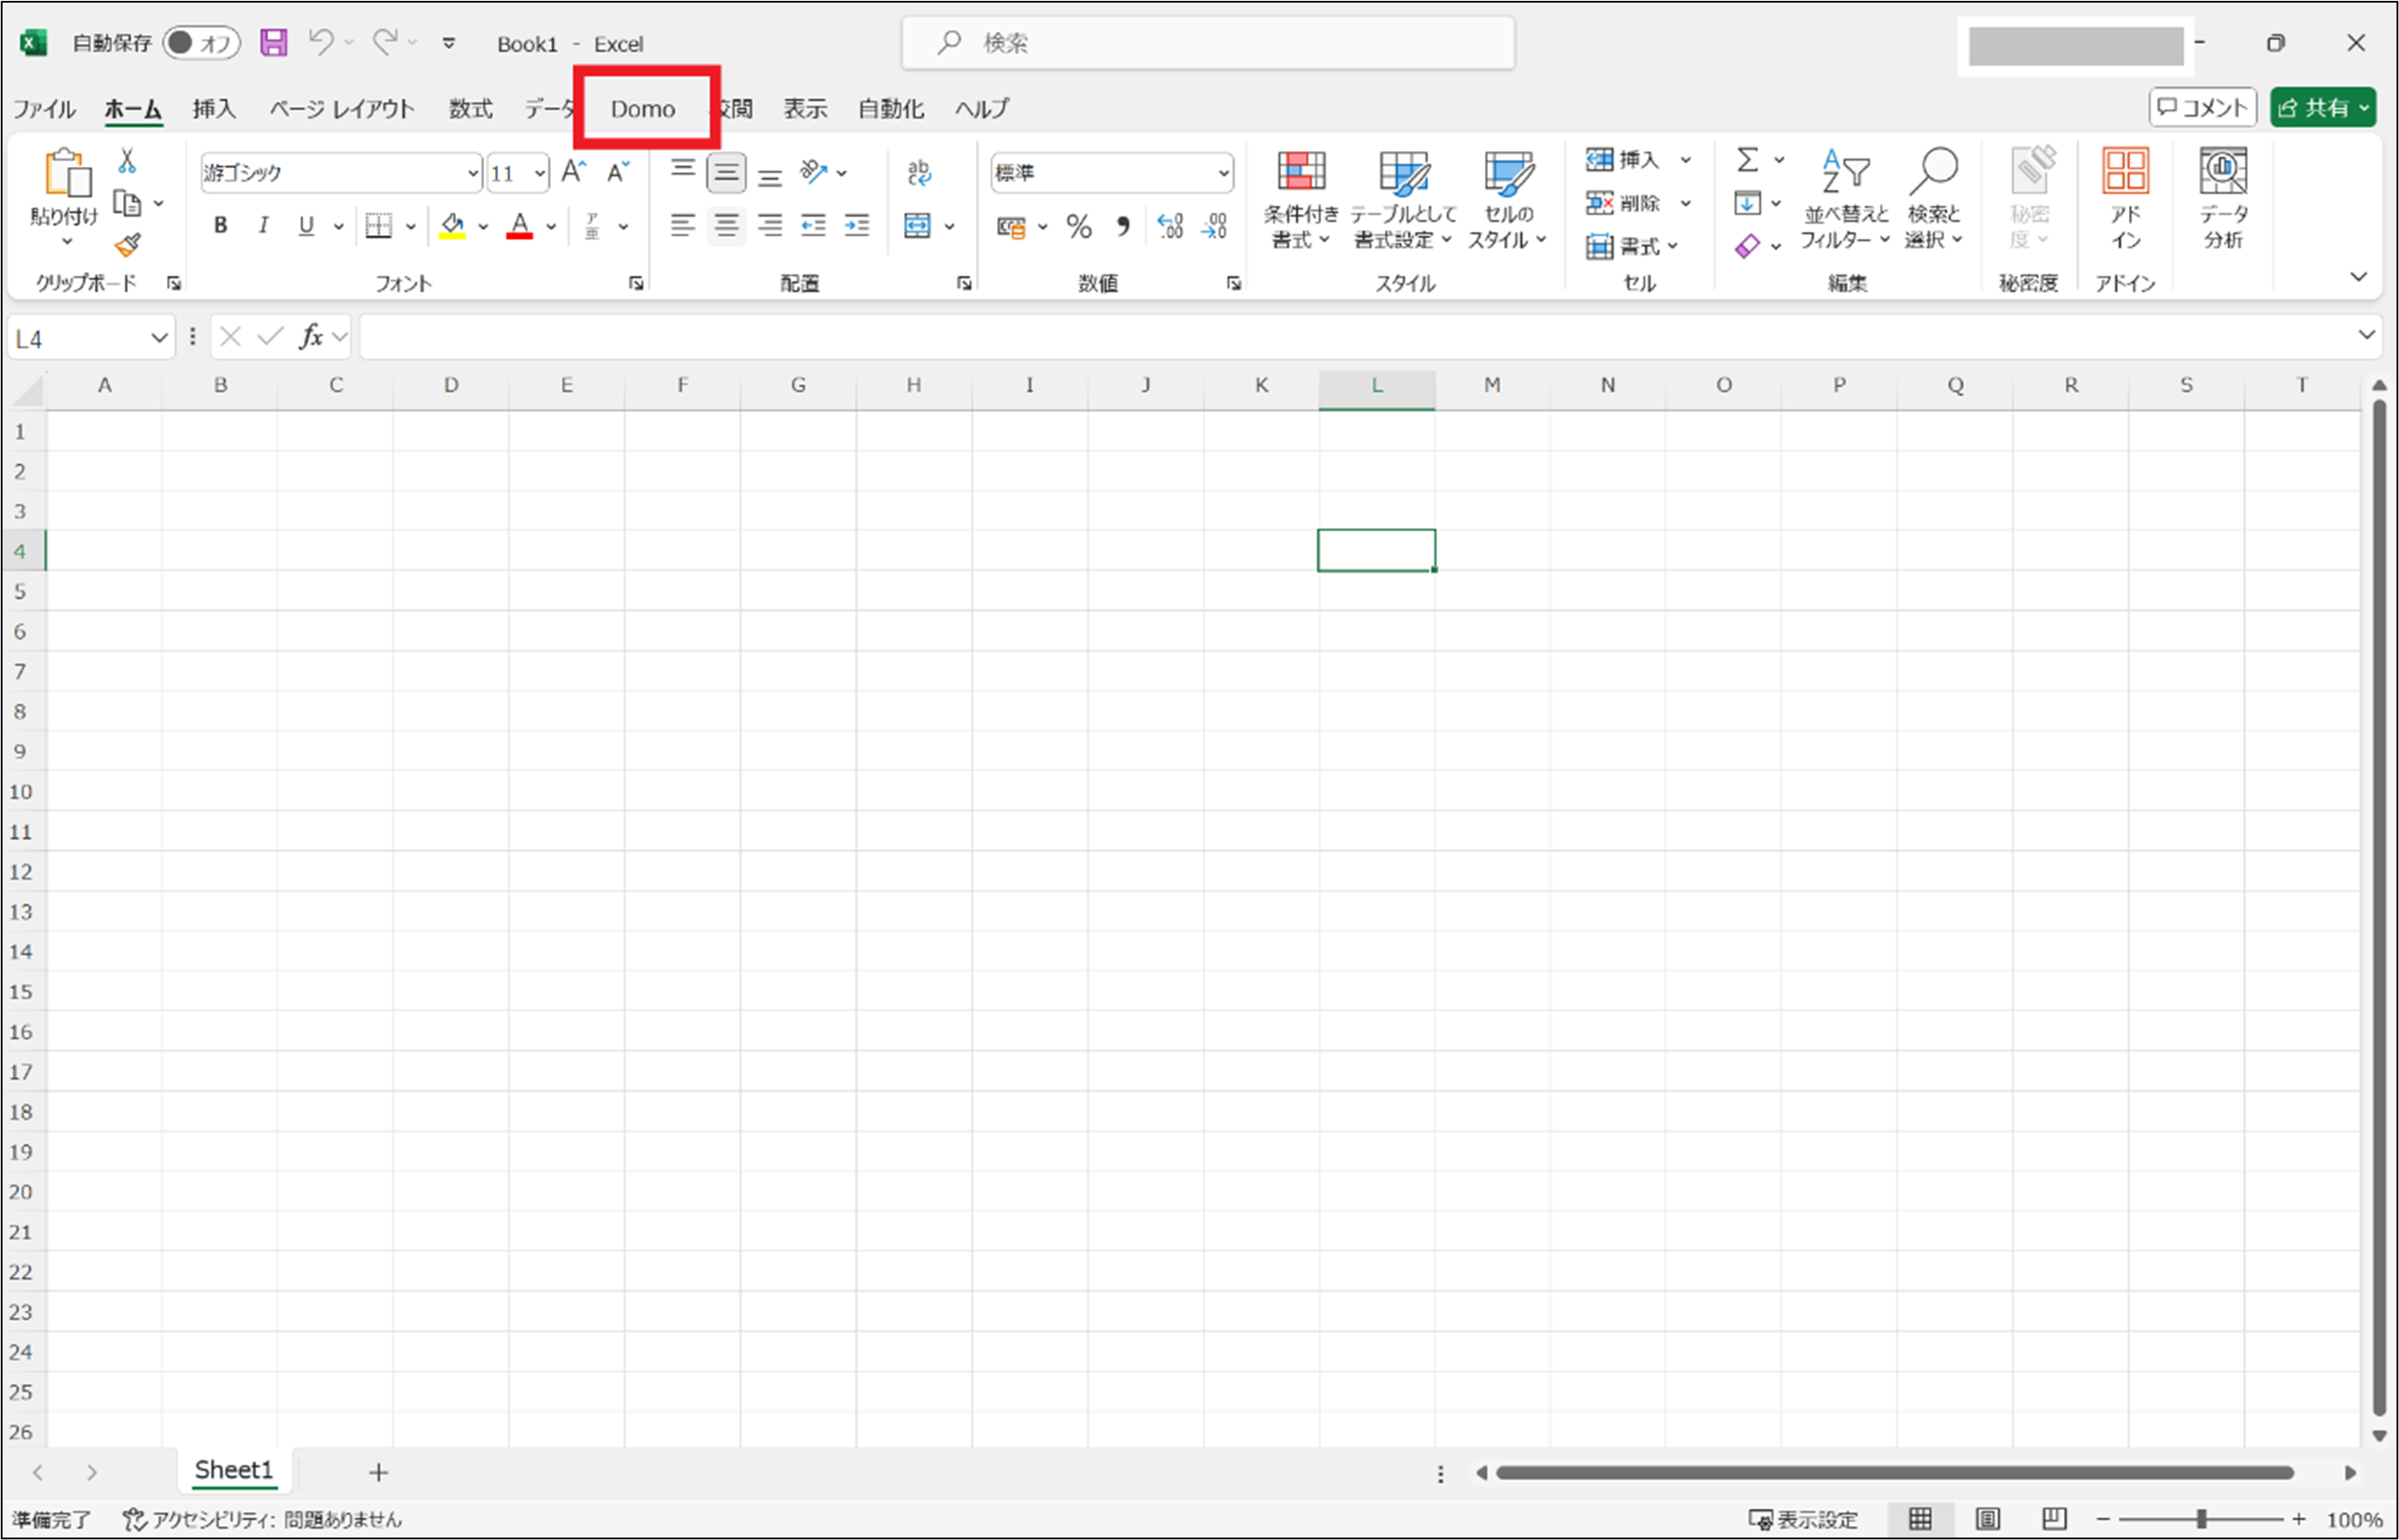Click the Copy icon in clipboard group

click(127, 203)
